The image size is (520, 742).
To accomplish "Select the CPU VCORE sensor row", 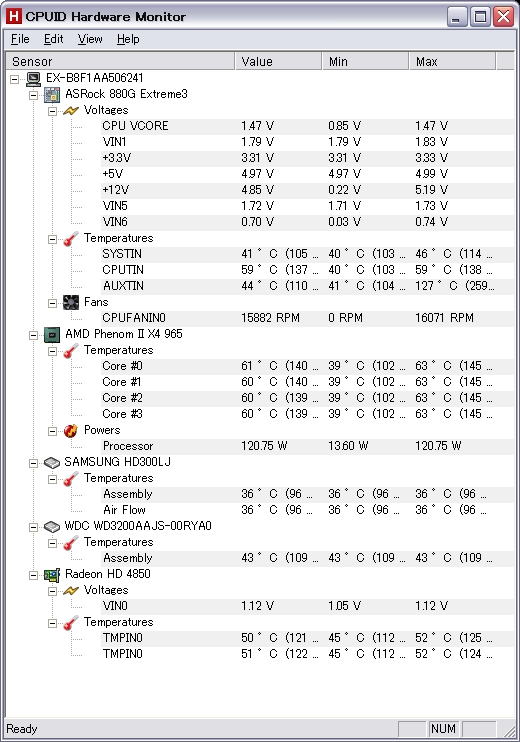I will 308,126.
